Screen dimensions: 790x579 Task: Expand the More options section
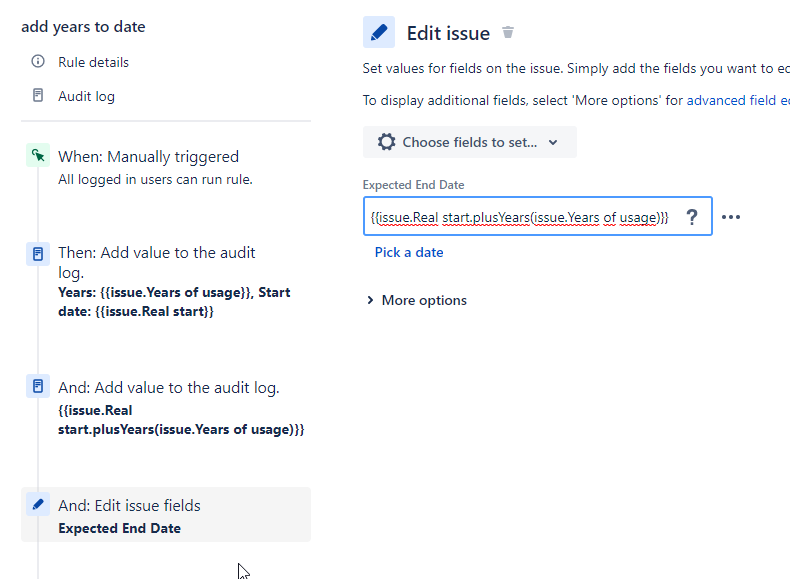[418, 300]
